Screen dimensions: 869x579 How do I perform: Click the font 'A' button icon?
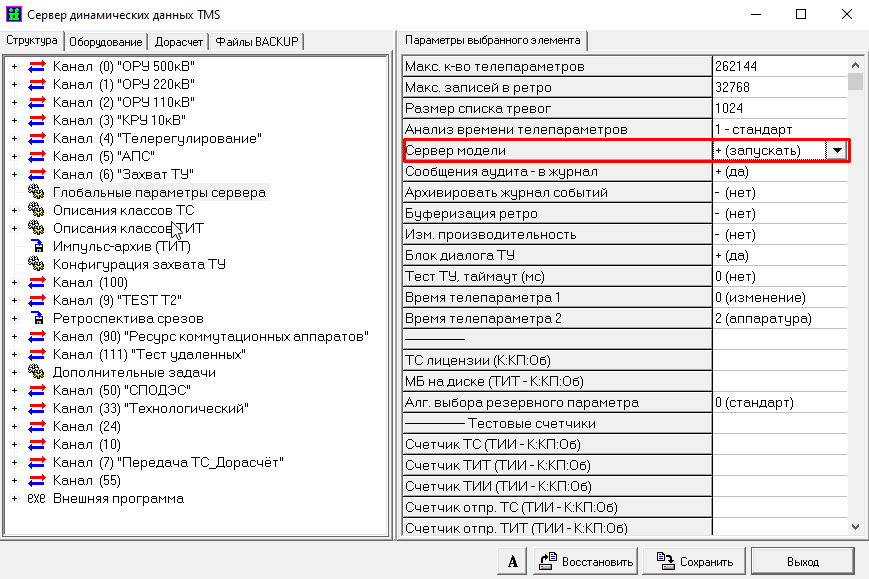[x=513, y=561]
